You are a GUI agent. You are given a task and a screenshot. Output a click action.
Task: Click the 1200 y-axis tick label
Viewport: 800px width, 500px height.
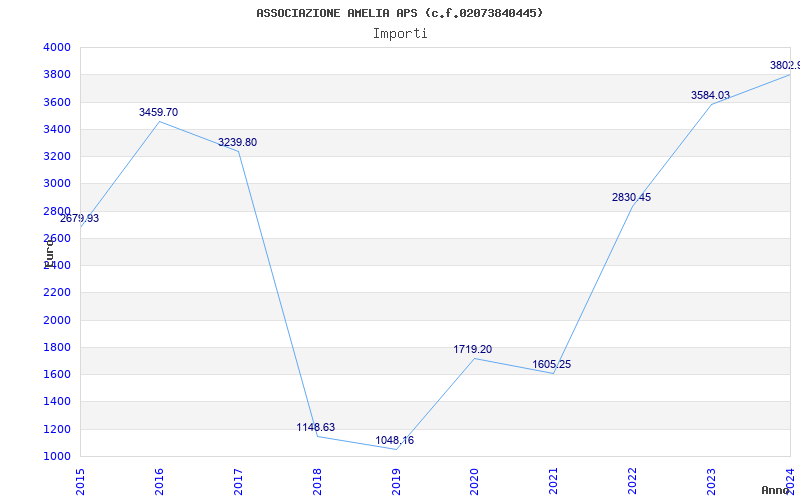point(56,429)
